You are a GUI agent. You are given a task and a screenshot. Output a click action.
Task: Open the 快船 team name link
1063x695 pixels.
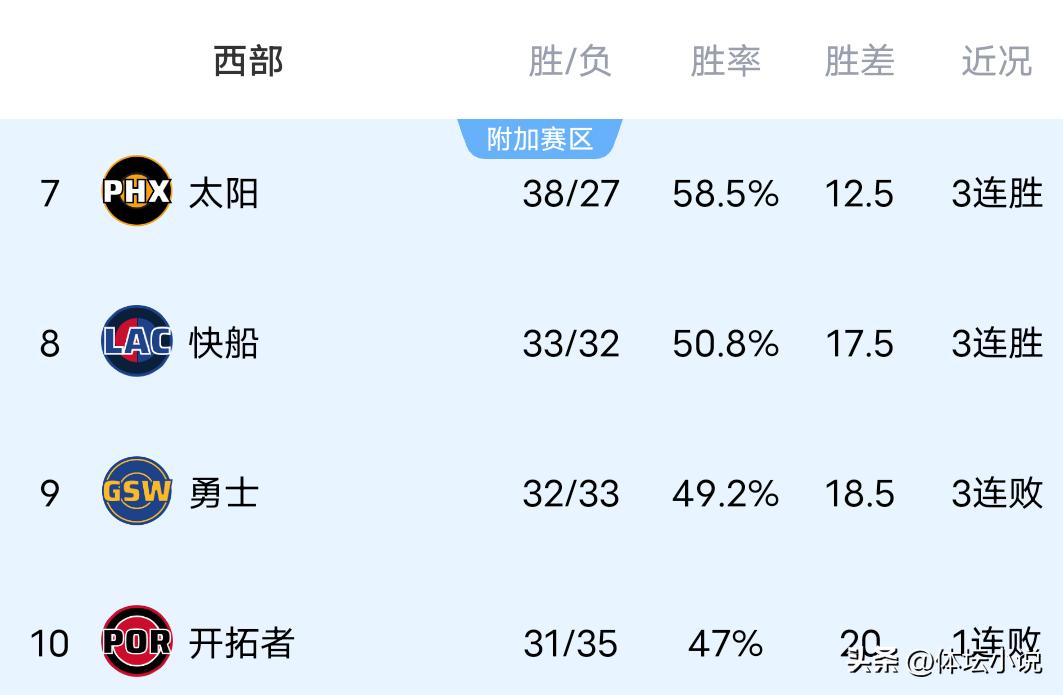point(224,343)
